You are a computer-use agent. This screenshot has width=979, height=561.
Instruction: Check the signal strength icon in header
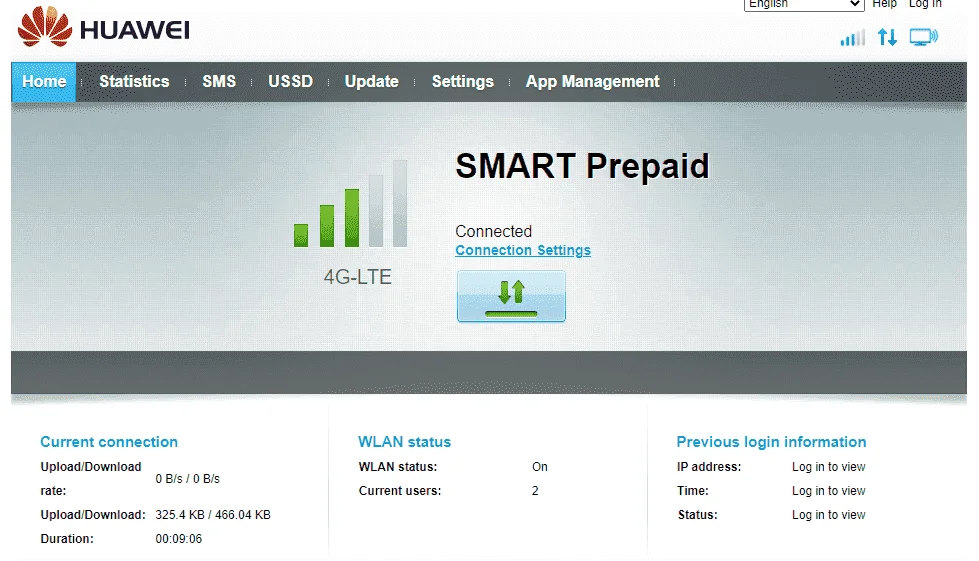pyautogui.click(x=852, y=37)
